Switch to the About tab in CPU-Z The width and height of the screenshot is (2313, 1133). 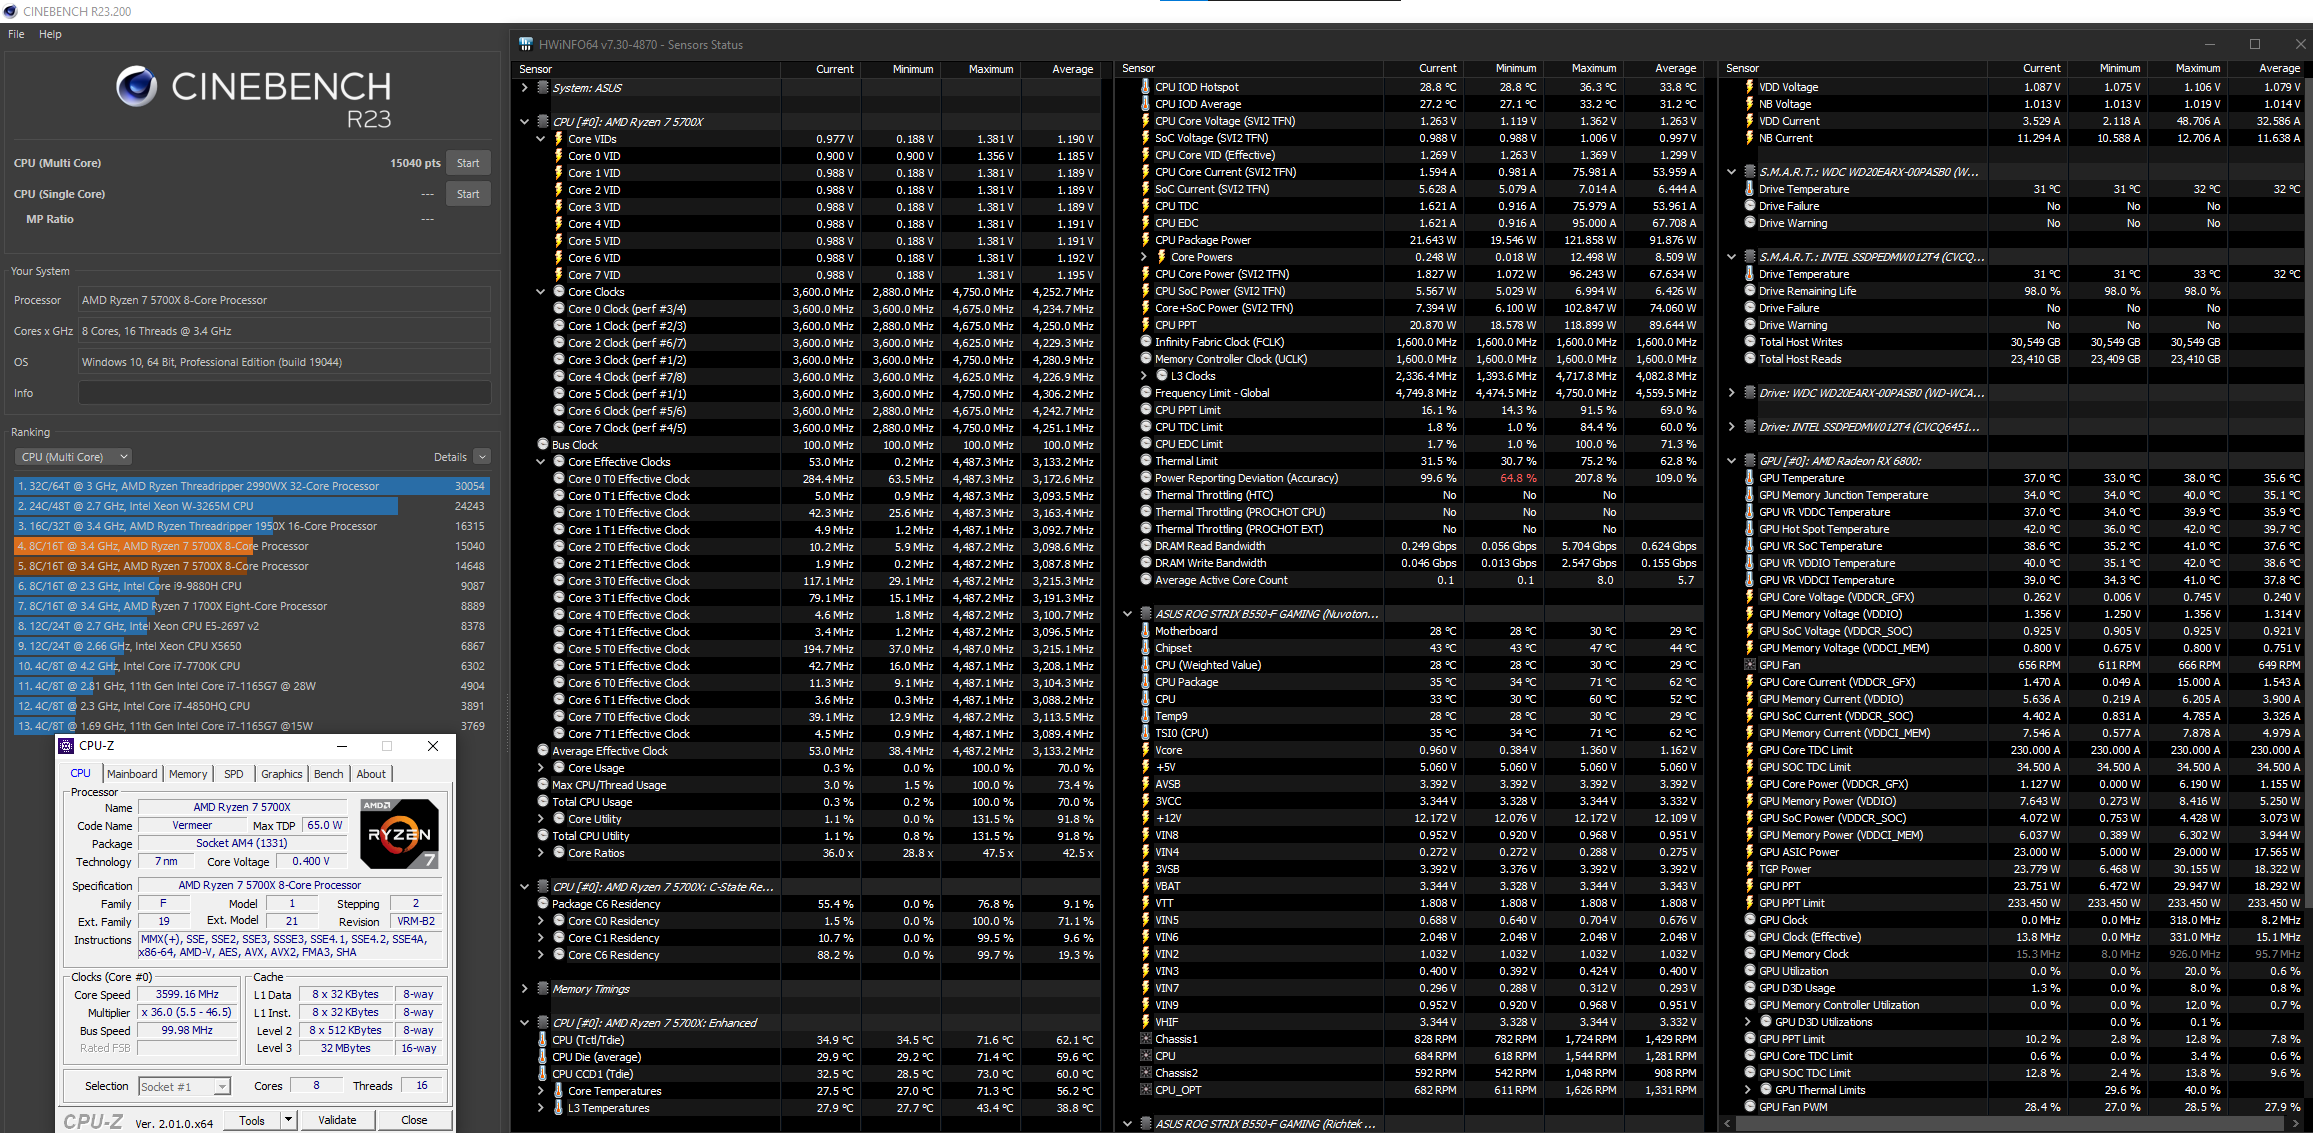click(x=371, y=774)
